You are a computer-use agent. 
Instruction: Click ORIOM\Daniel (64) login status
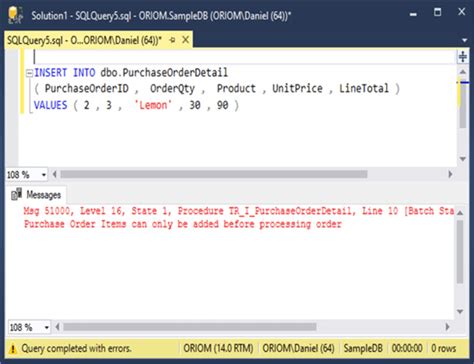pyautogui.click(x=298, y=348)
